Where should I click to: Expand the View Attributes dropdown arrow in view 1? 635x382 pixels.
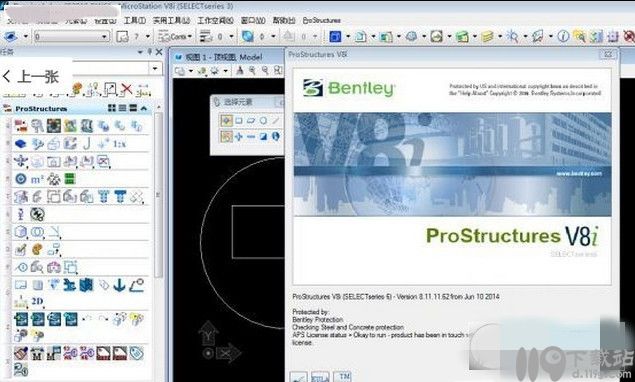[190, 71]
